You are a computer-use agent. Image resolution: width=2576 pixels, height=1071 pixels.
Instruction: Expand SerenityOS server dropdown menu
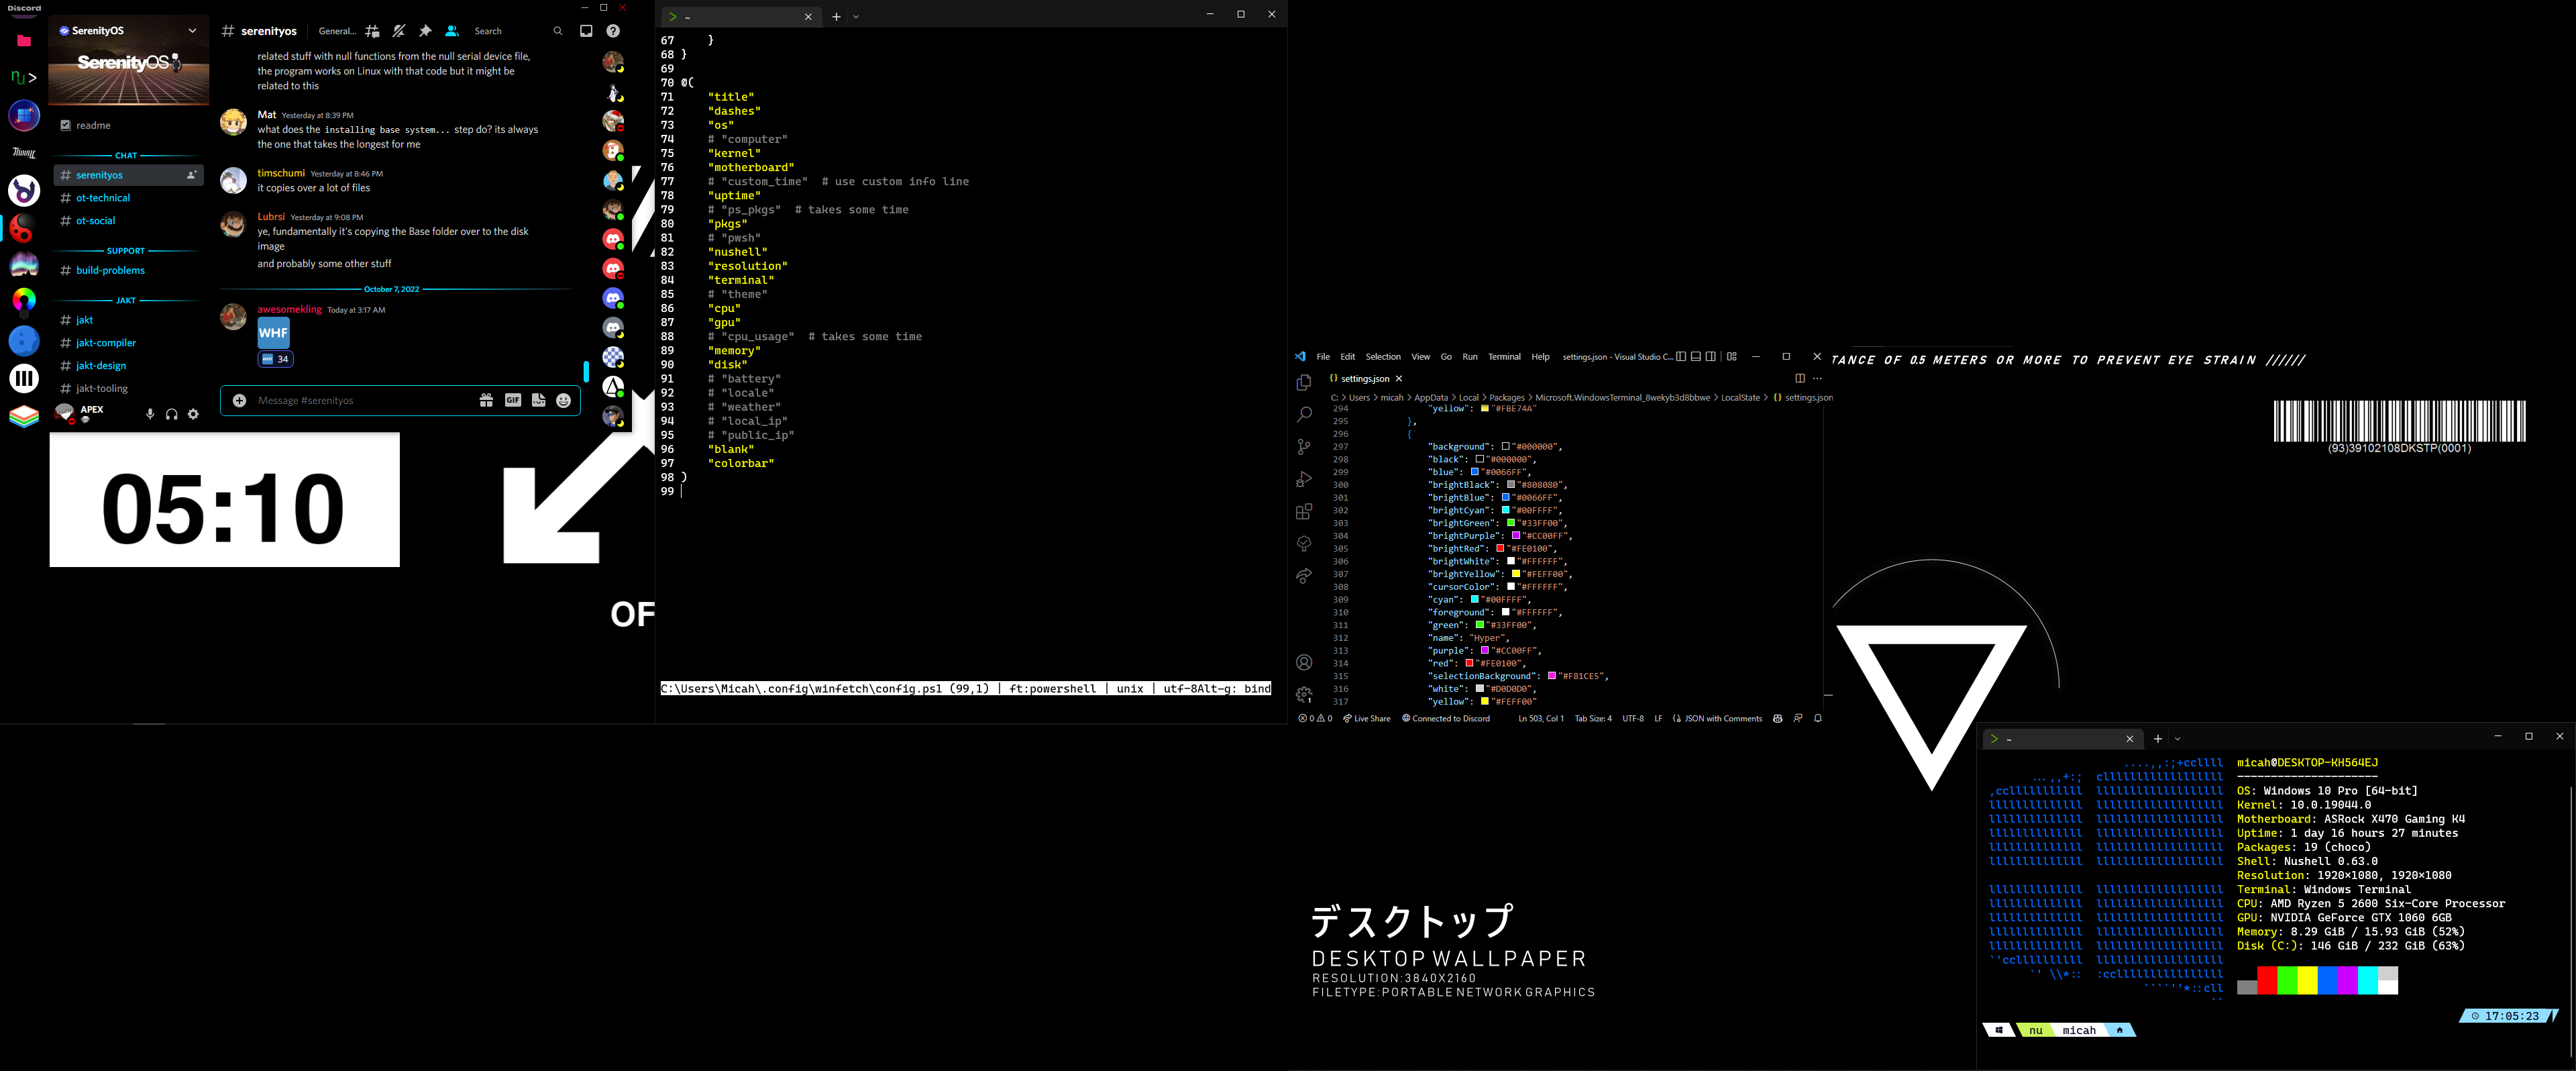(x=192, y=31)
